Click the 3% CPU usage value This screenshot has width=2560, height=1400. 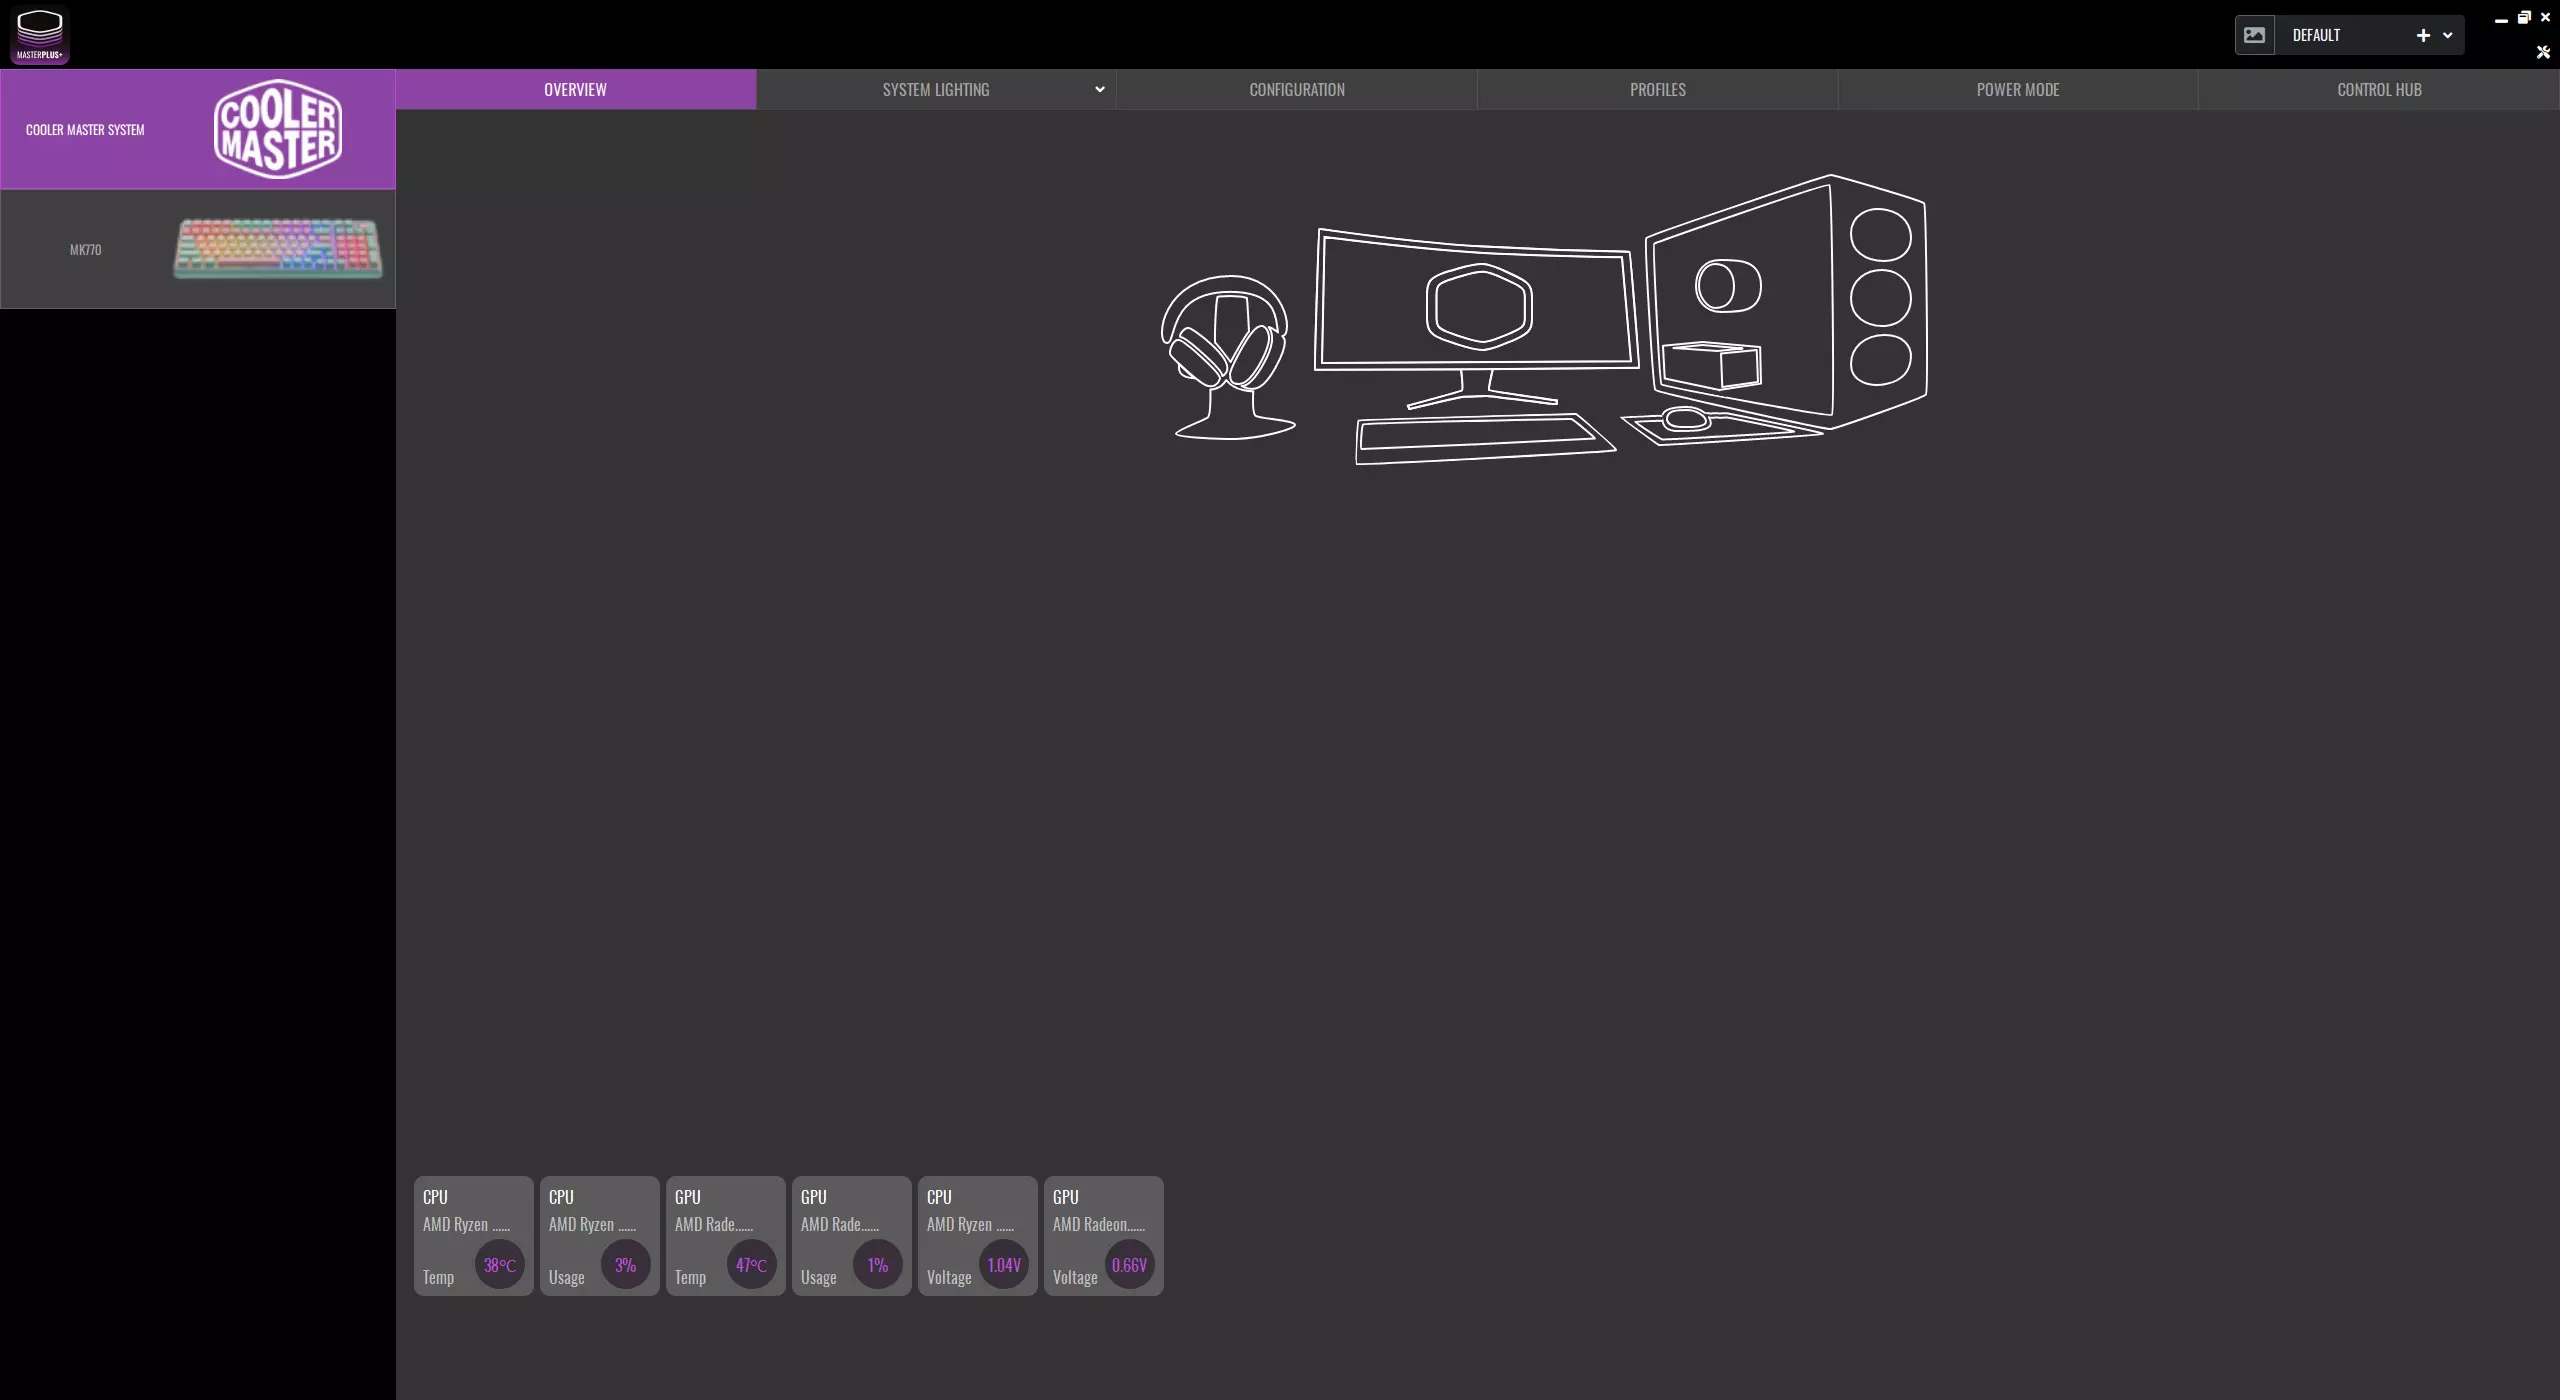(x=626, y=1265)
